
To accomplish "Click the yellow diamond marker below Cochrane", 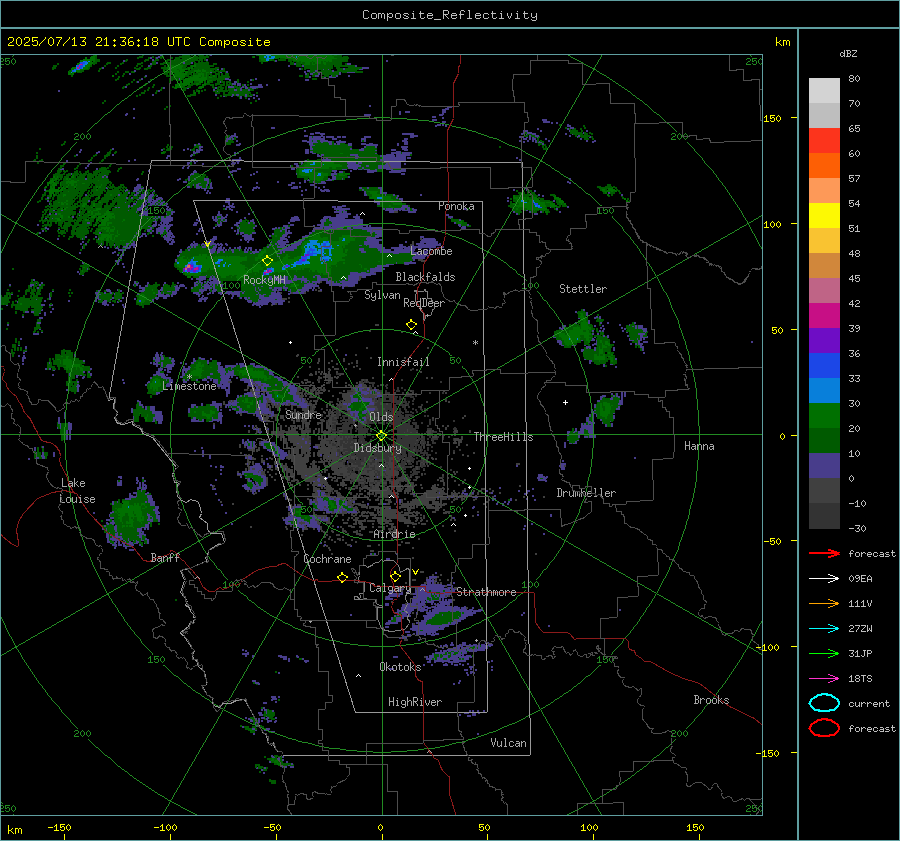I will [343, 577].
